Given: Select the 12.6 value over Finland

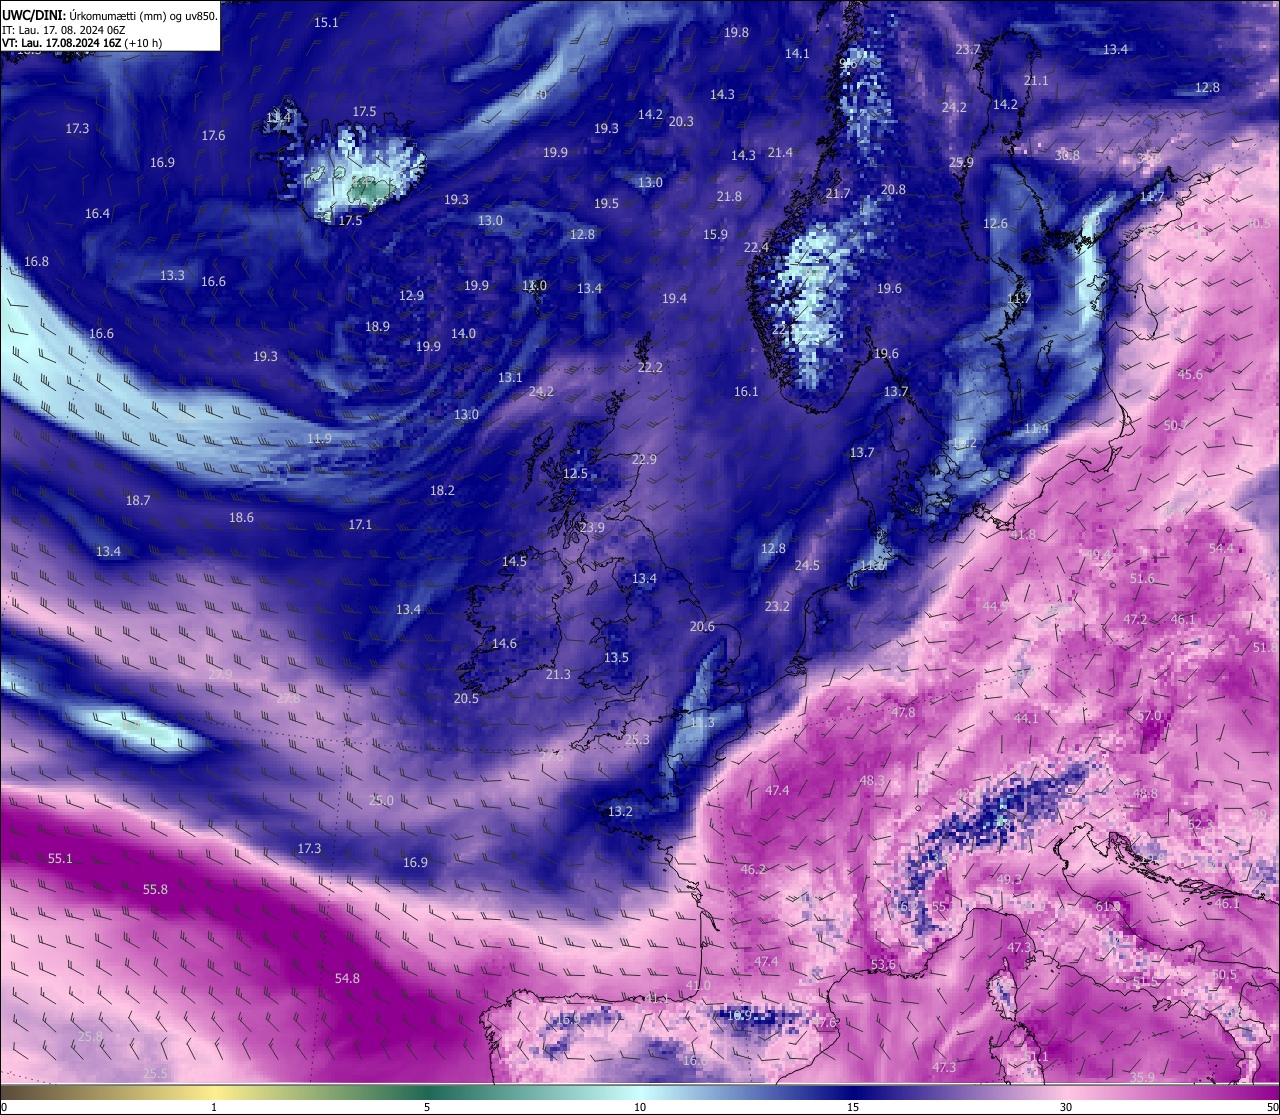Looking at the screenshot, I should pyautogui.click(x=995, y=223).
